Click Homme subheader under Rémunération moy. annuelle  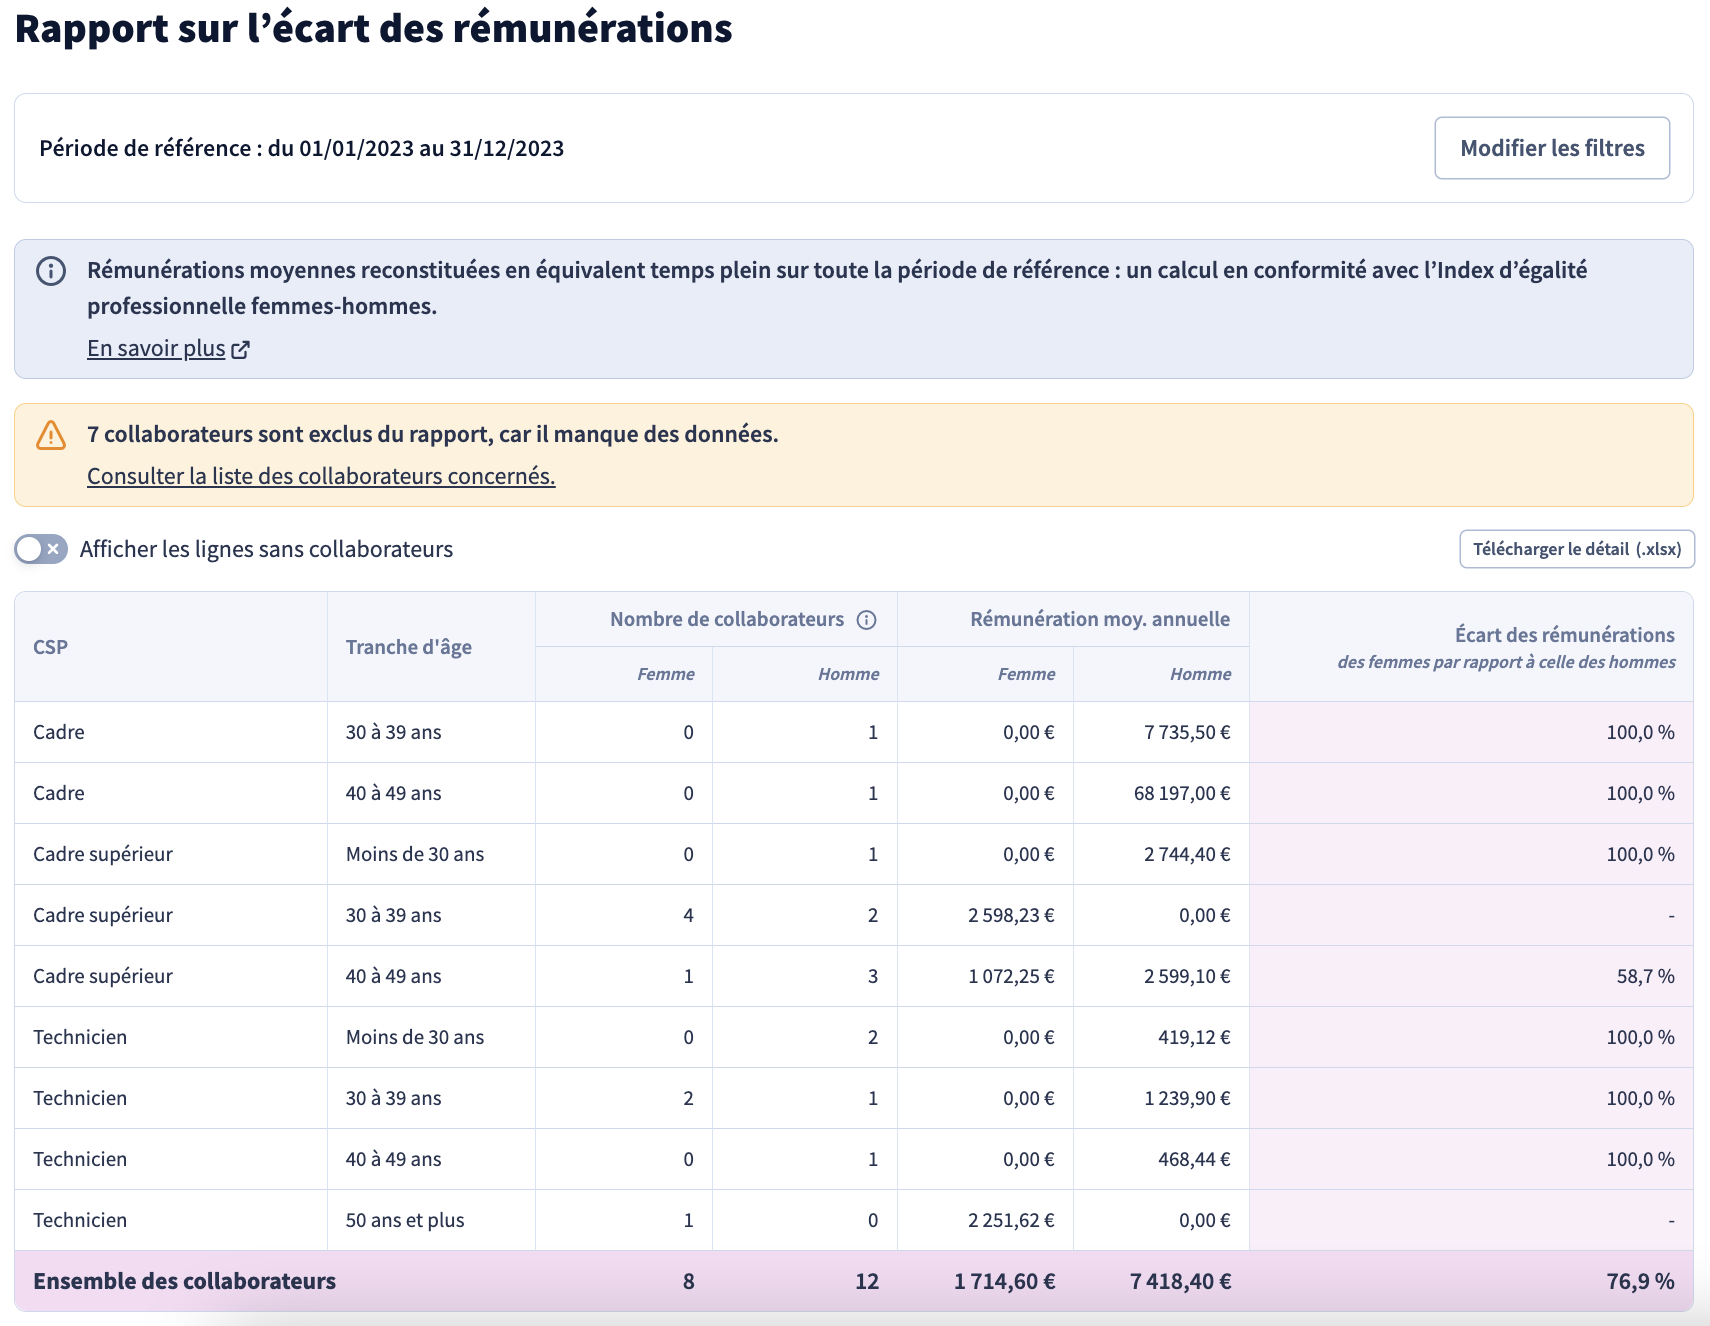[1200, 674]
